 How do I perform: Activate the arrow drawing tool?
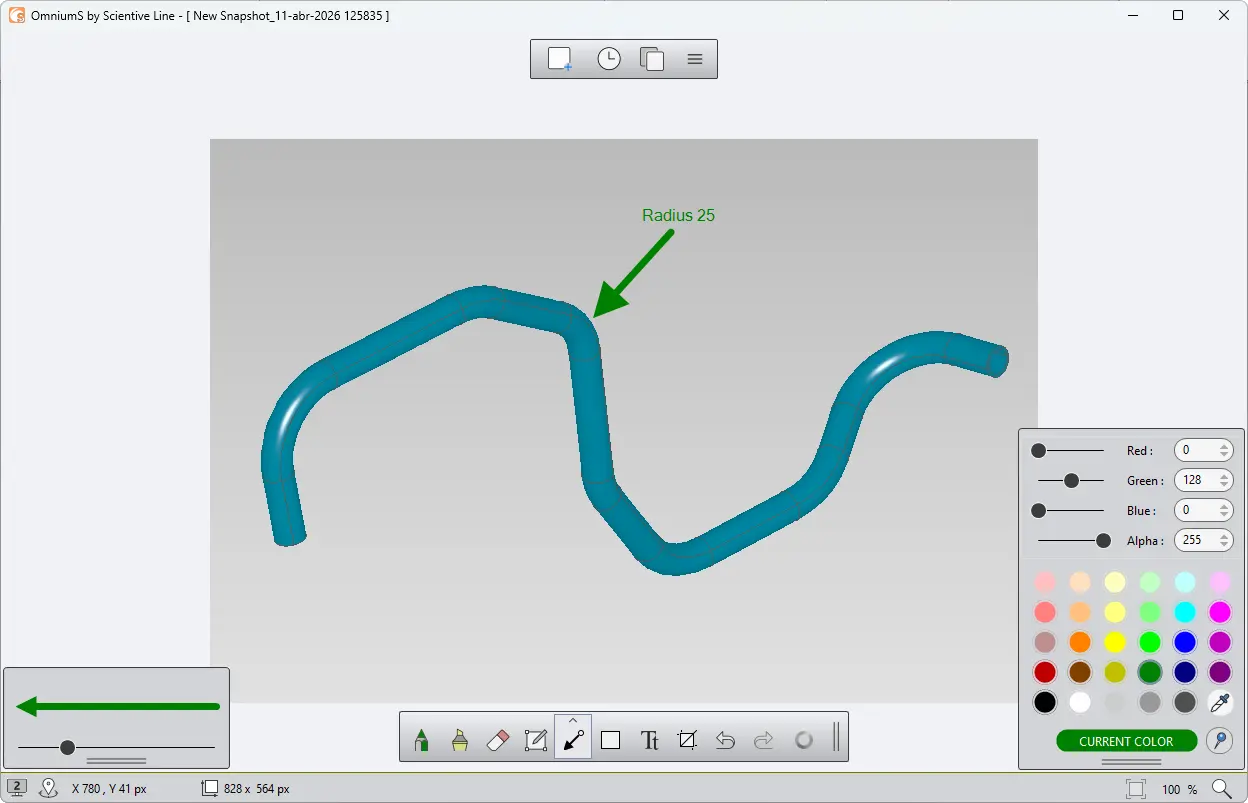pyautogui.click(x=573, y=740)
